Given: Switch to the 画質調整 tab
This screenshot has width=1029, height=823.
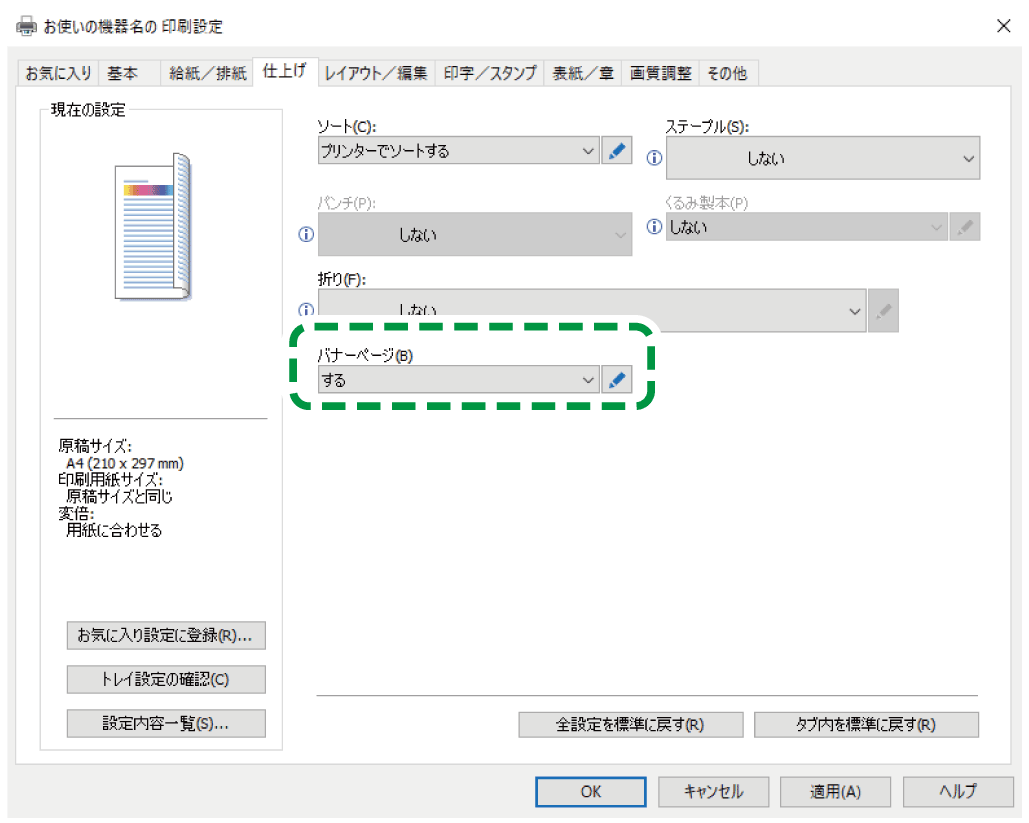Looking at the screenshot, I should pos(659,72).
